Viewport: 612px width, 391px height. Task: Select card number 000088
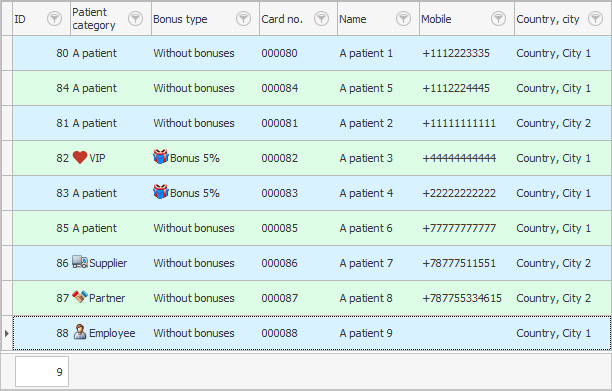(279, 333)
